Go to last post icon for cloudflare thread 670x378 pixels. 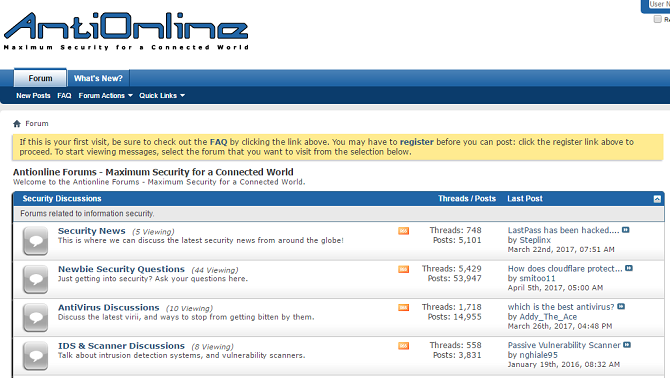click(x=629, y=269)
